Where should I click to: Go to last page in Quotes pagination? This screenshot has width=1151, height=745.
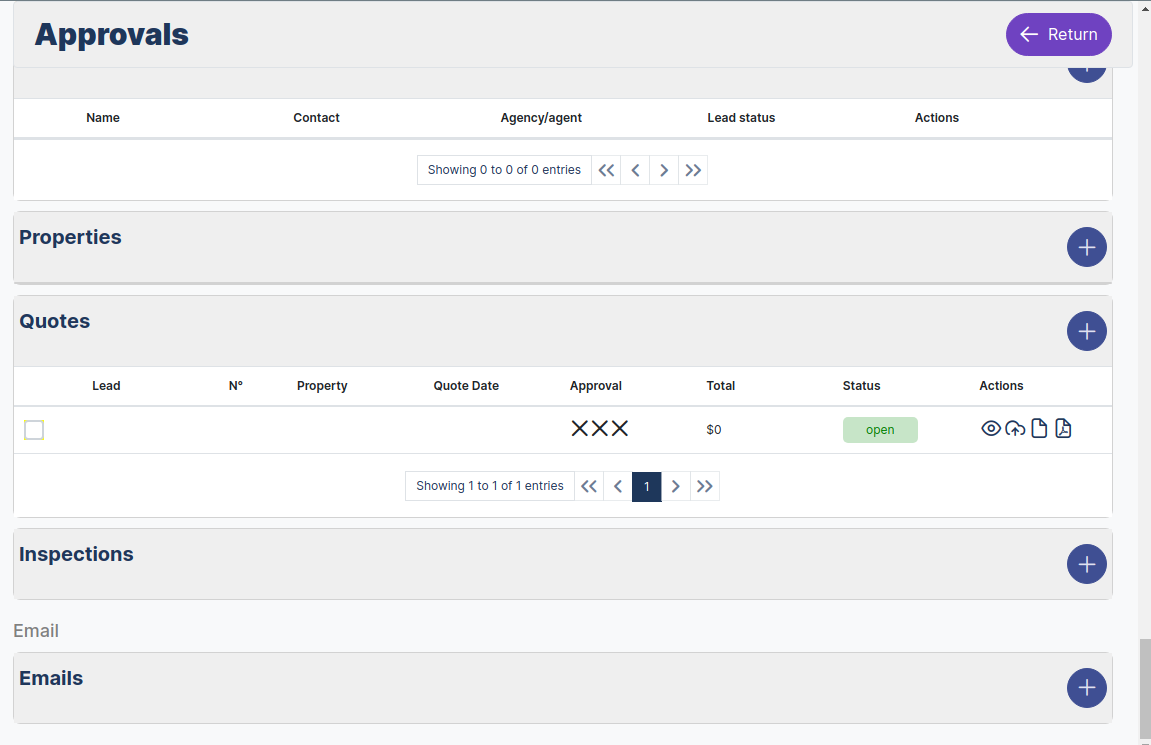(705, 486)
